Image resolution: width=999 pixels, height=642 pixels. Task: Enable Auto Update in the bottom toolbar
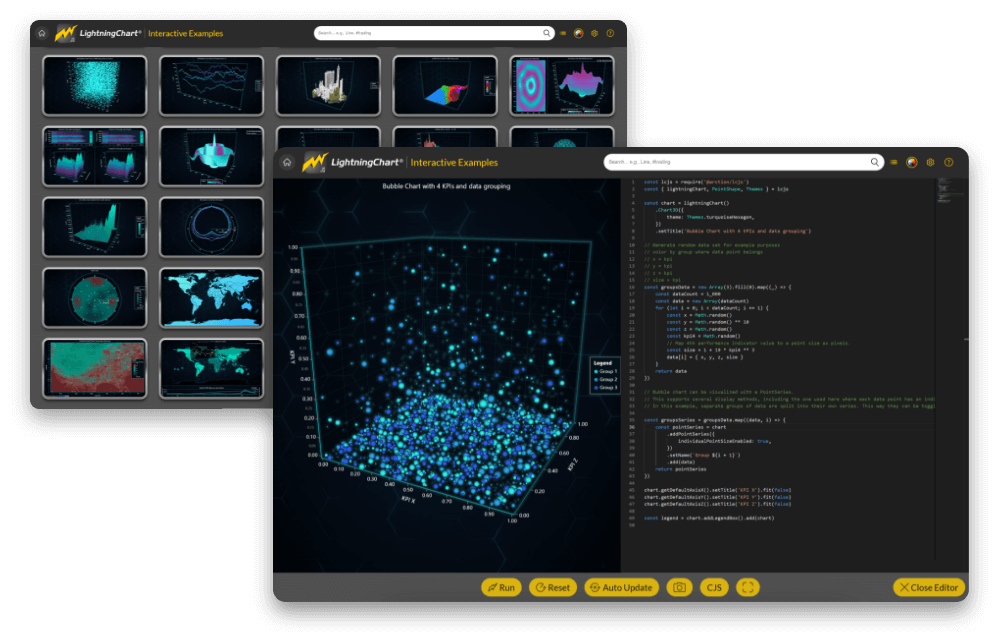click(621, 587)
